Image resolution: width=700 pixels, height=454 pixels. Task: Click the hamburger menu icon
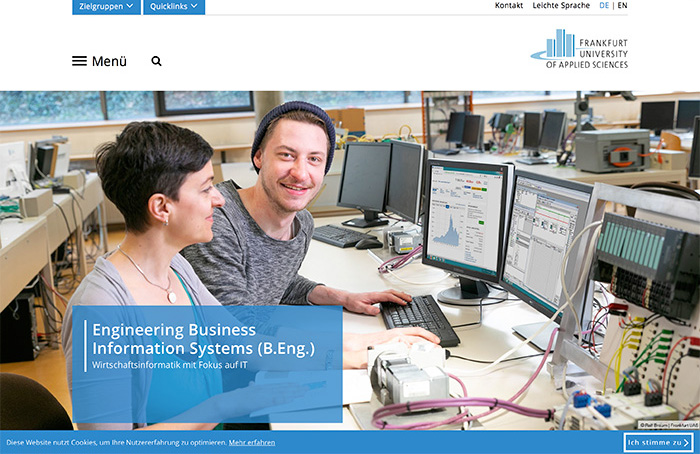(79, 61)
